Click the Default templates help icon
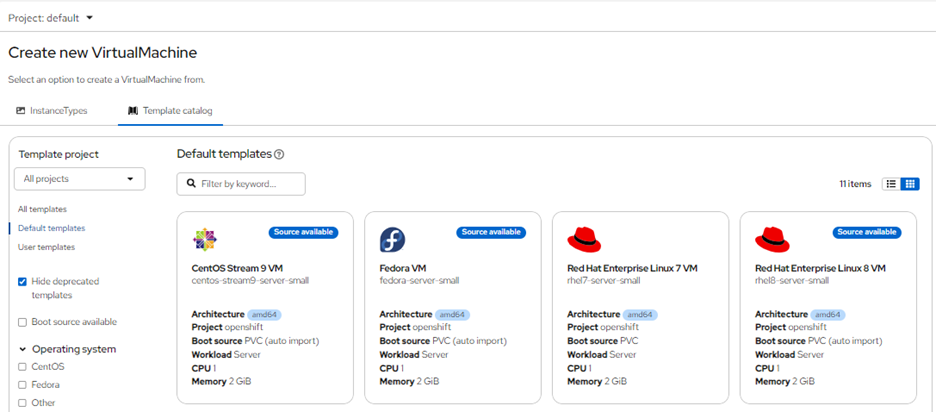This screenshot has width=936, height=412. (x=279, y=154)
